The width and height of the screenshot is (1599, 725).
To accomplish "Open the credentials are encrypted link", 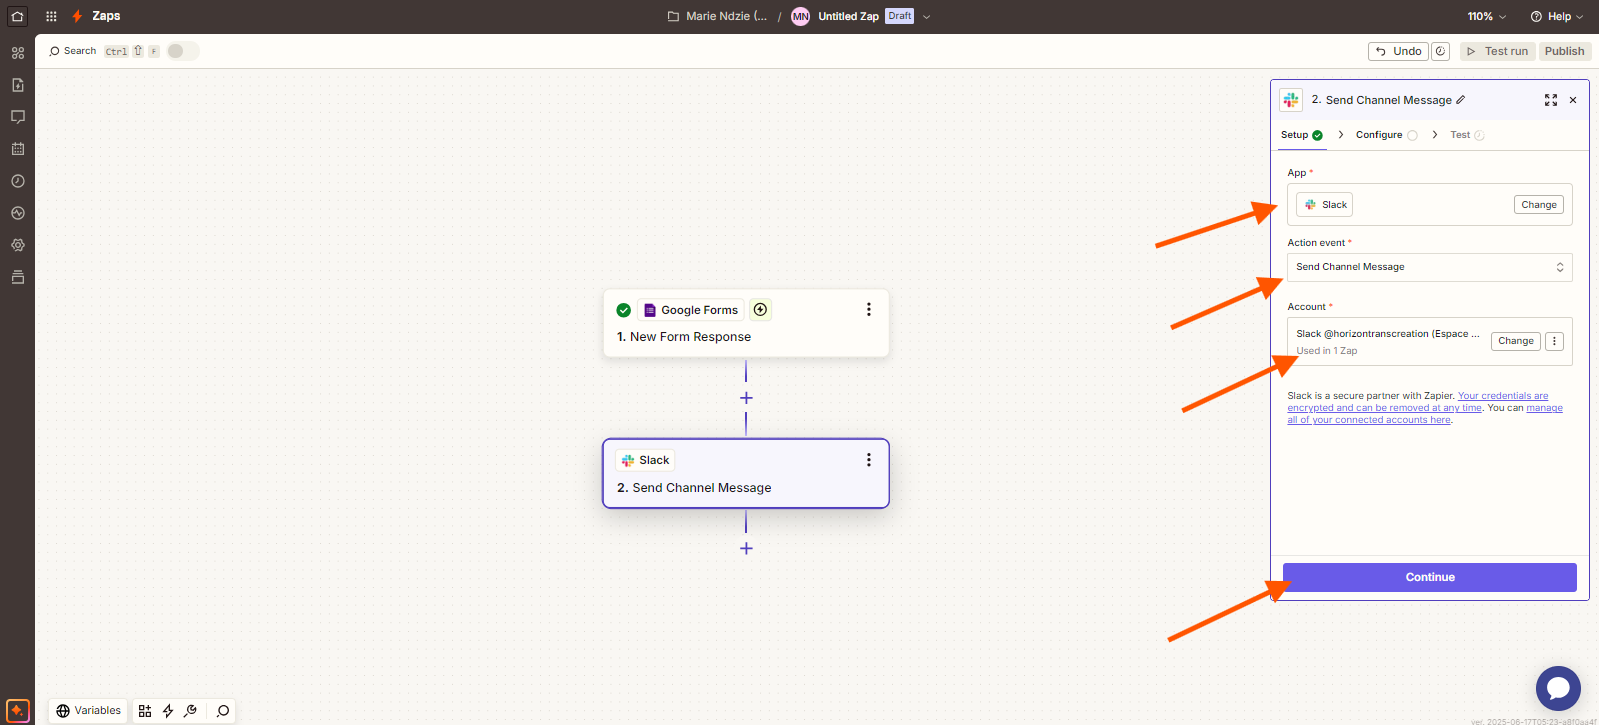I will (x=1418, y=402).
